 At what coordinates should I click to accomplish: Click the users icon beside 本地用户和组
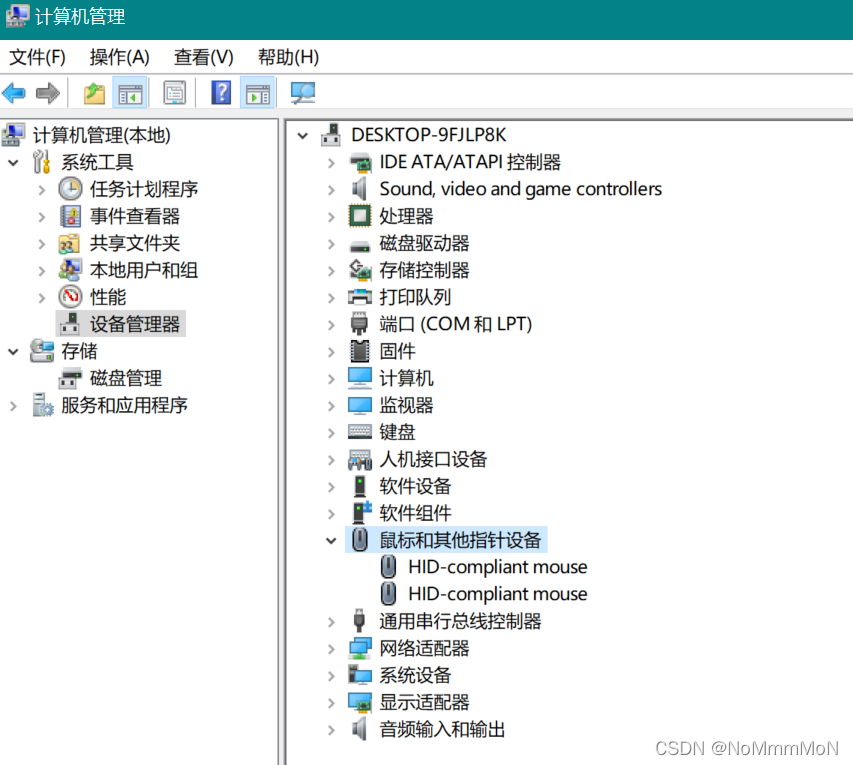71,270
